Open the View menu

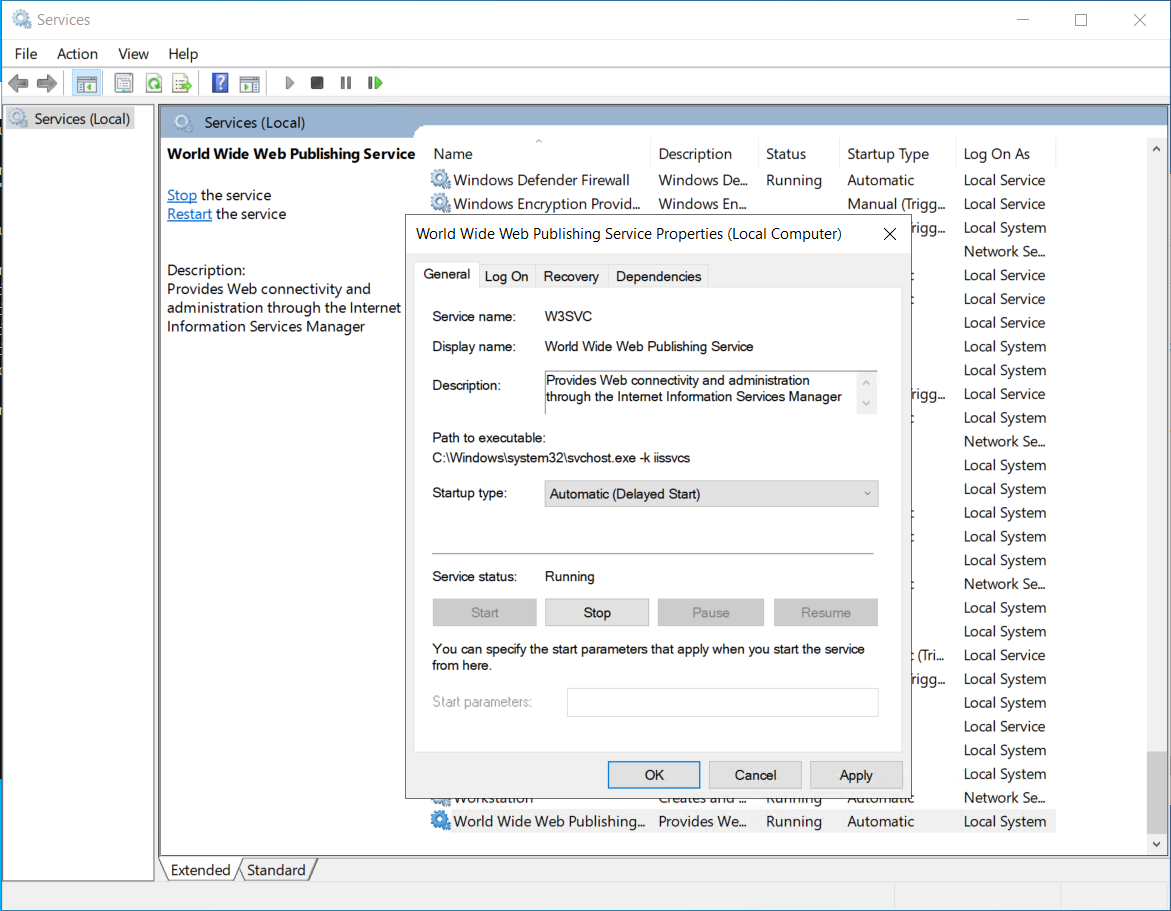click(133, 54)
